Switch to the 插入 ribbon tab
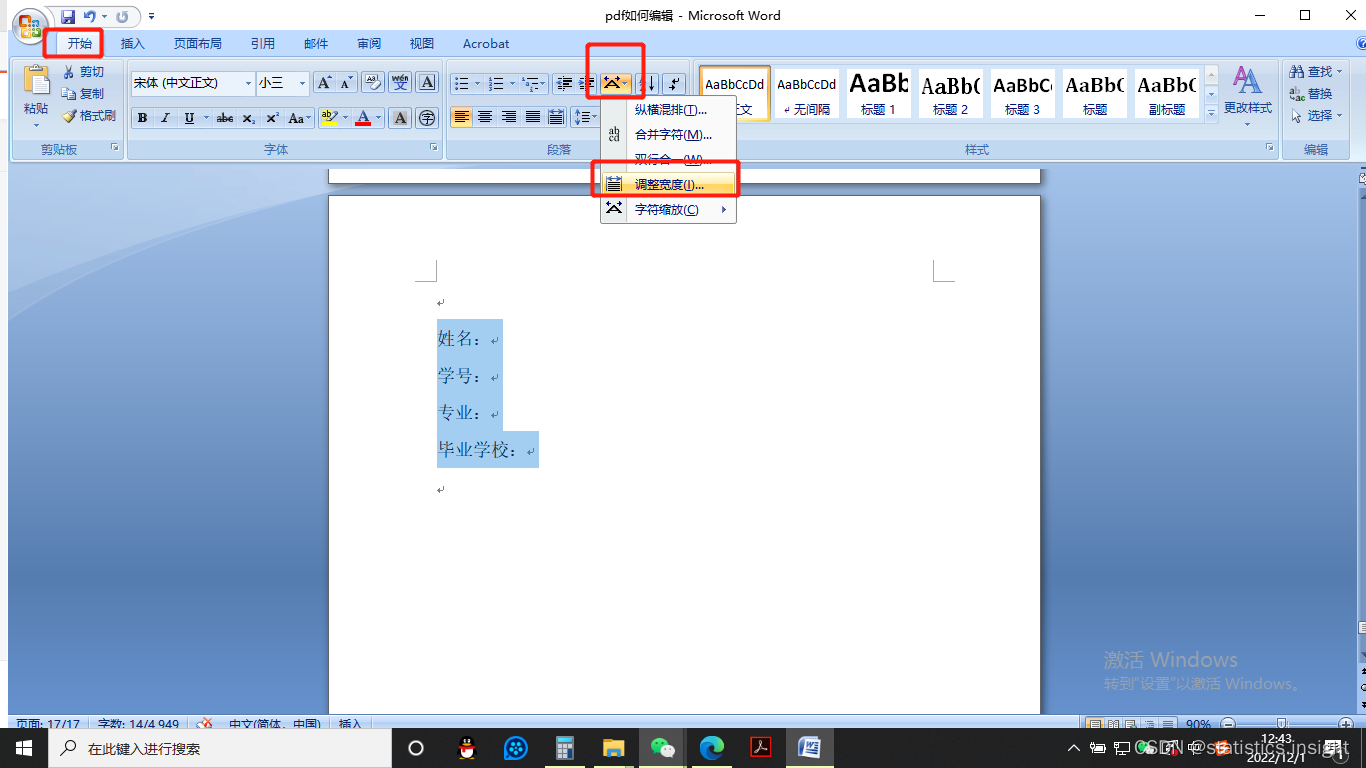The height and width of the screenshot is (768, 1366). 133,43
